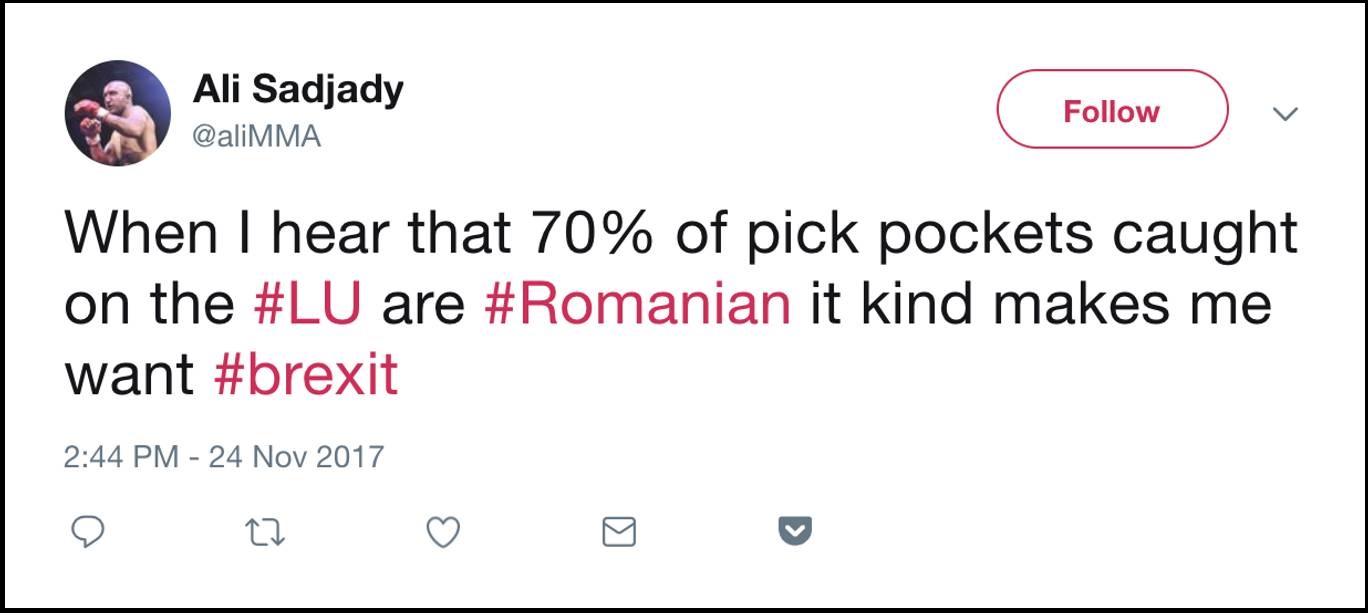Expand the tweet options chevron menu
The image size is (1368, 615).
pyautogui.click(x=1284, y=113)
